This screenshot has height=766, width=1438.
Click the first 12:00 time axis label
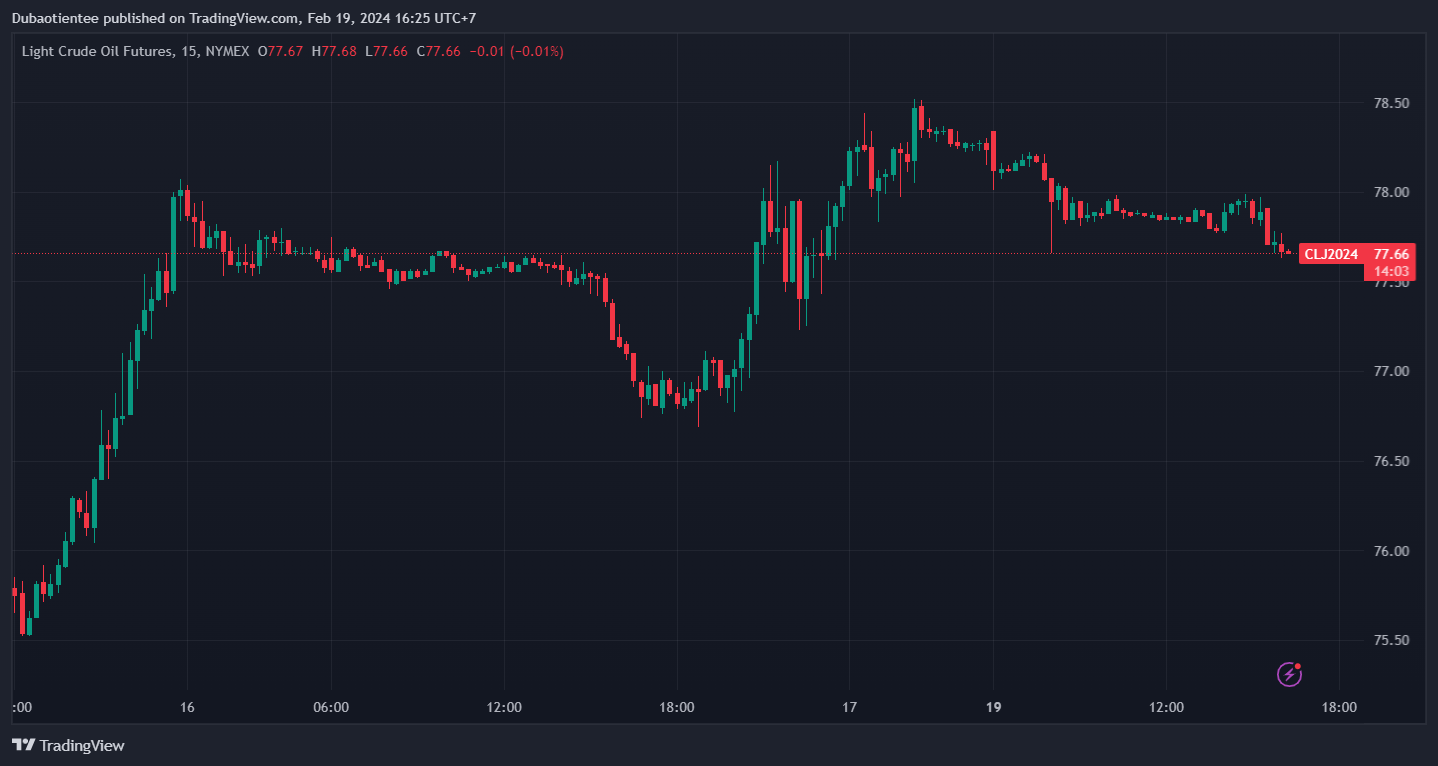coord(504,708)
